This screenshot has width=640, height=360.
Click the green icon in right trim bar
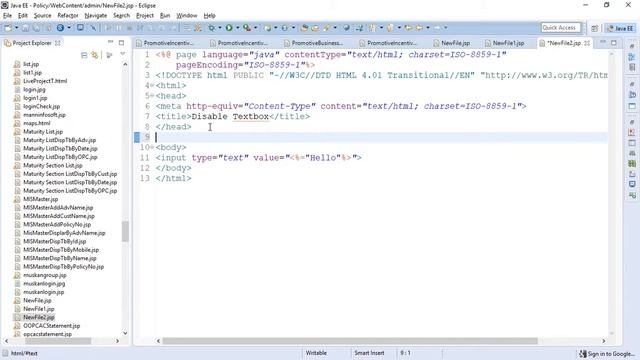[632, 163]
